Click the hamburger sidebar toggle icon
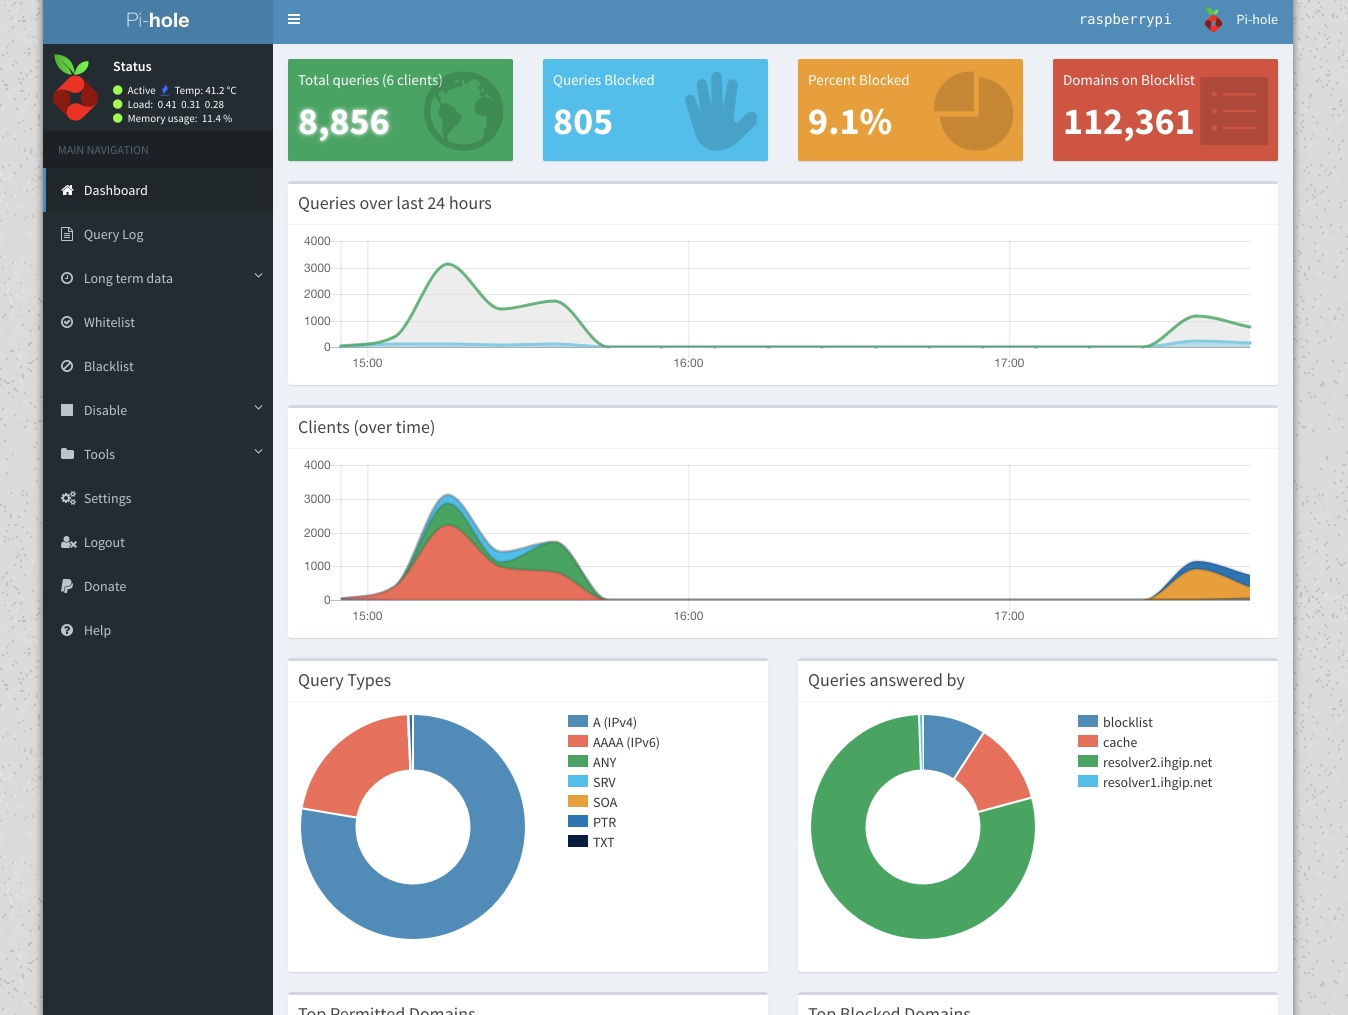 tap(294, 19)
